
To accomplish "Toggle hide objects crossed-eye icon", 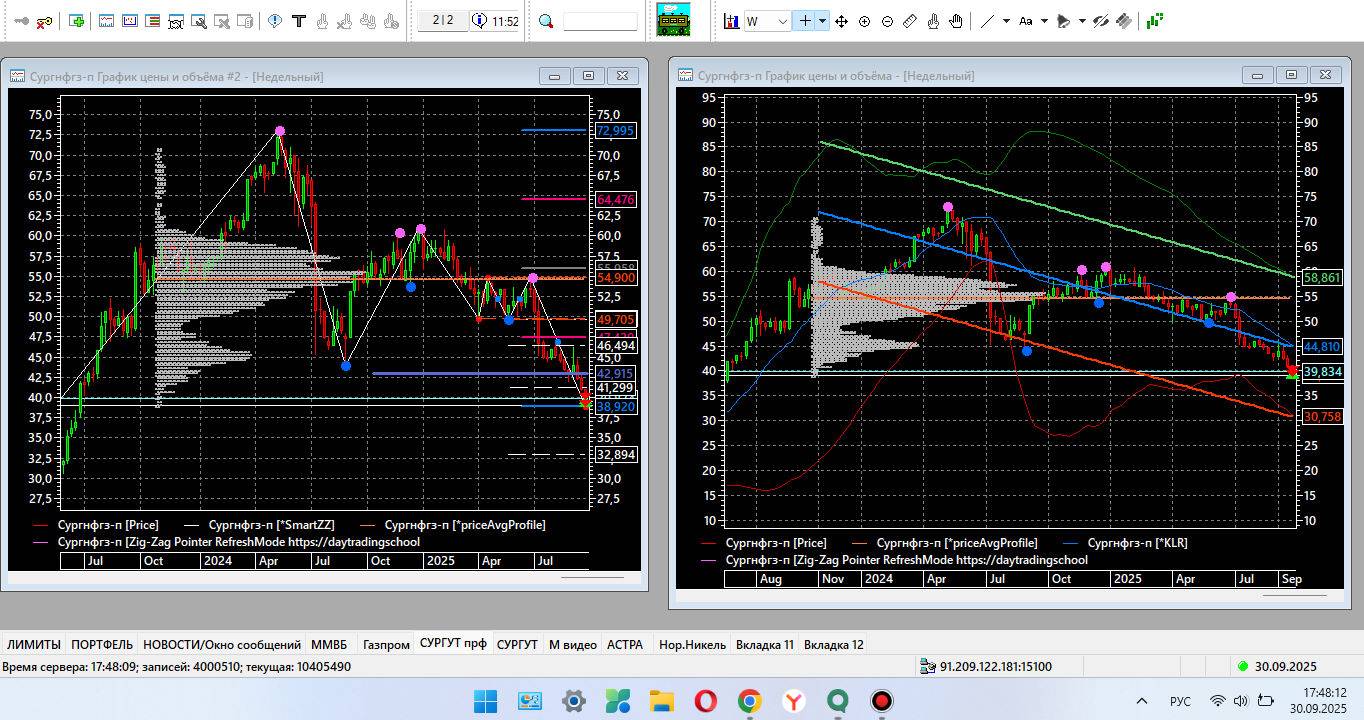I will pos(1101,21).
